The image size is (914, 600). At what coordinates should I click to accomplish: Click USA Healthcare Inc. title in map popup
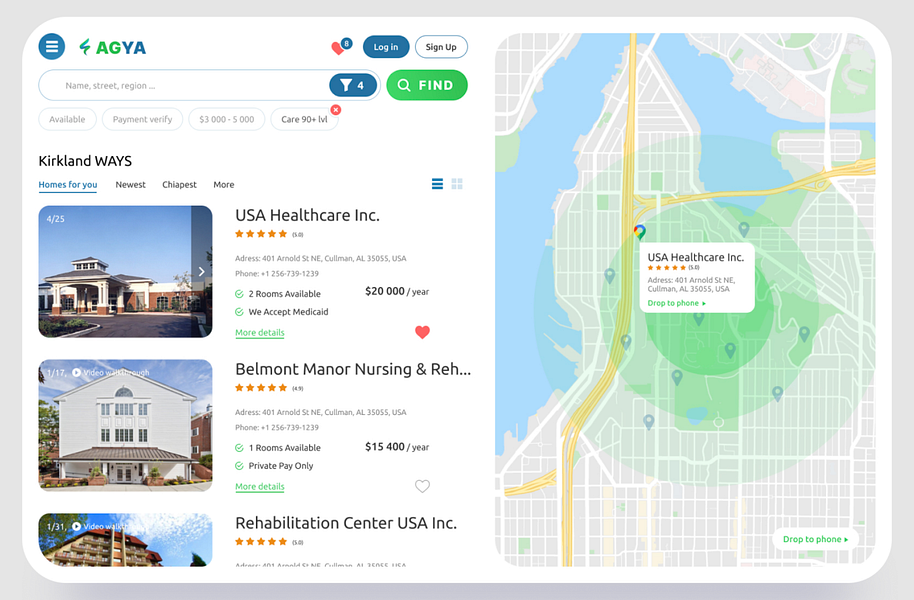coord(695,257)
